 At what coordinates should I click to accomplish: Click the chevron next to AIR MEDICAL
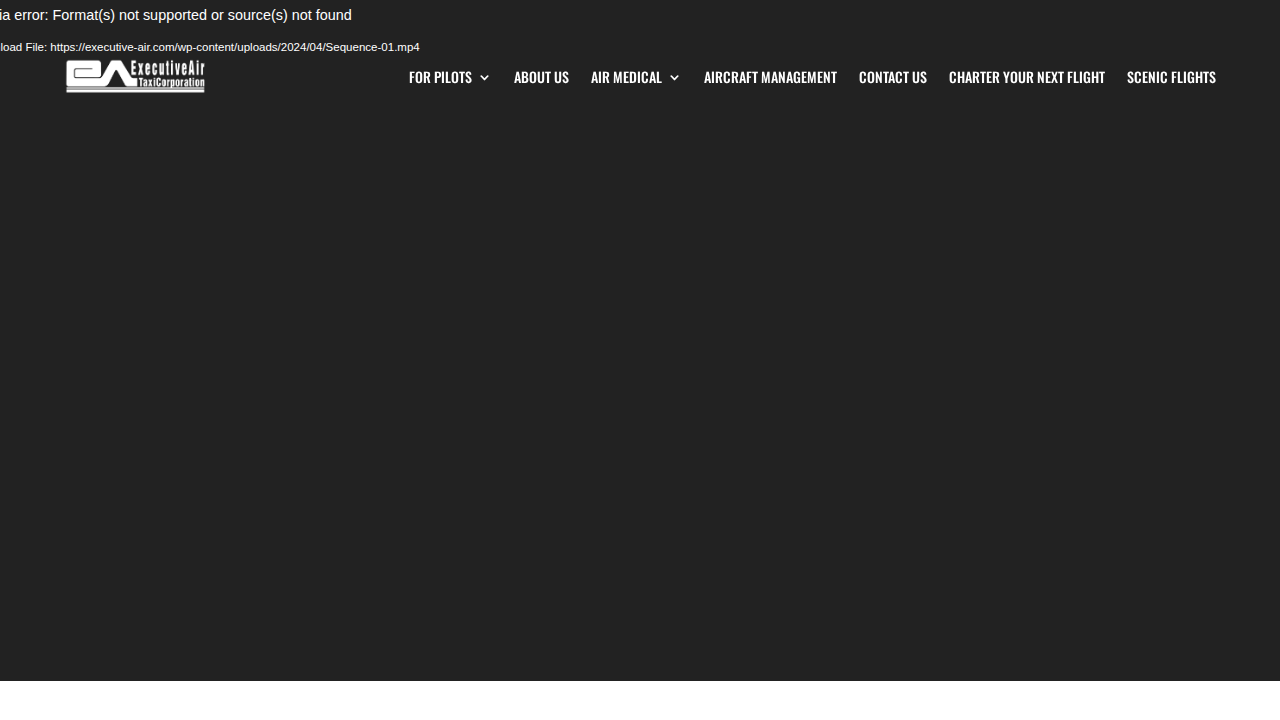click(674, 76)
